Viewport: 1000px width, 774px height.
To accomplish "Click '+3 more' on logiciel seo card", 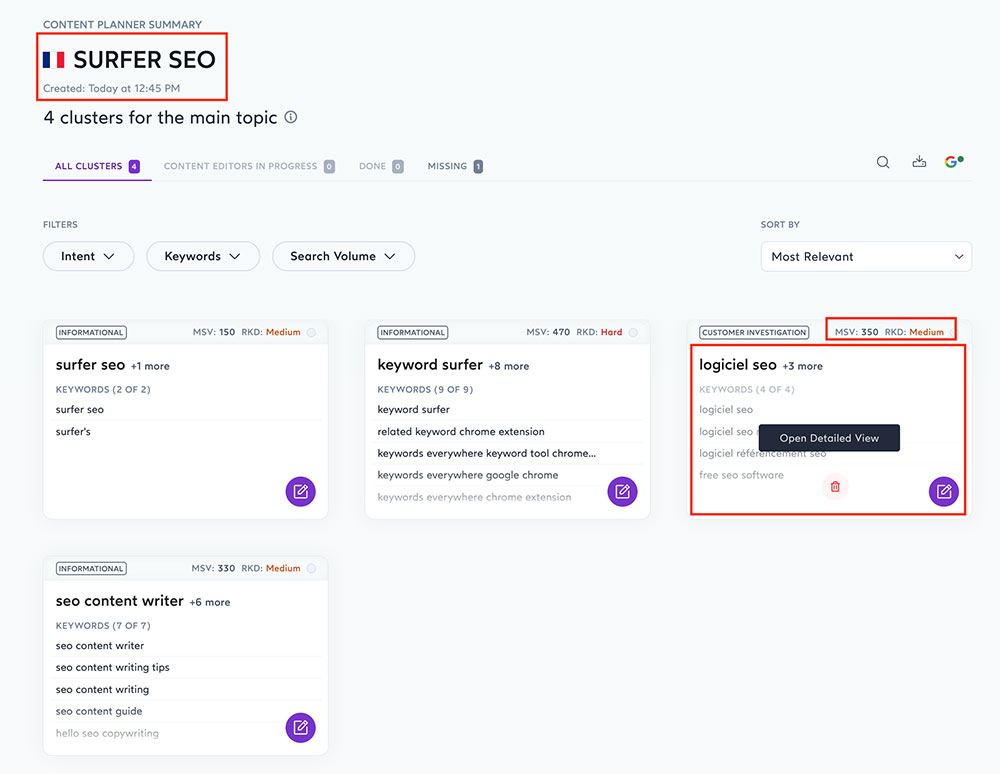I will pos(802,367).
